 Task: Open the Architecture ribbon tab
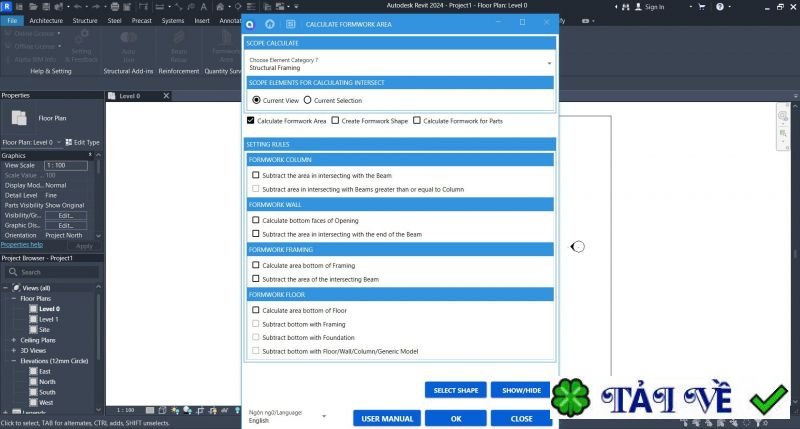[46, 20]
